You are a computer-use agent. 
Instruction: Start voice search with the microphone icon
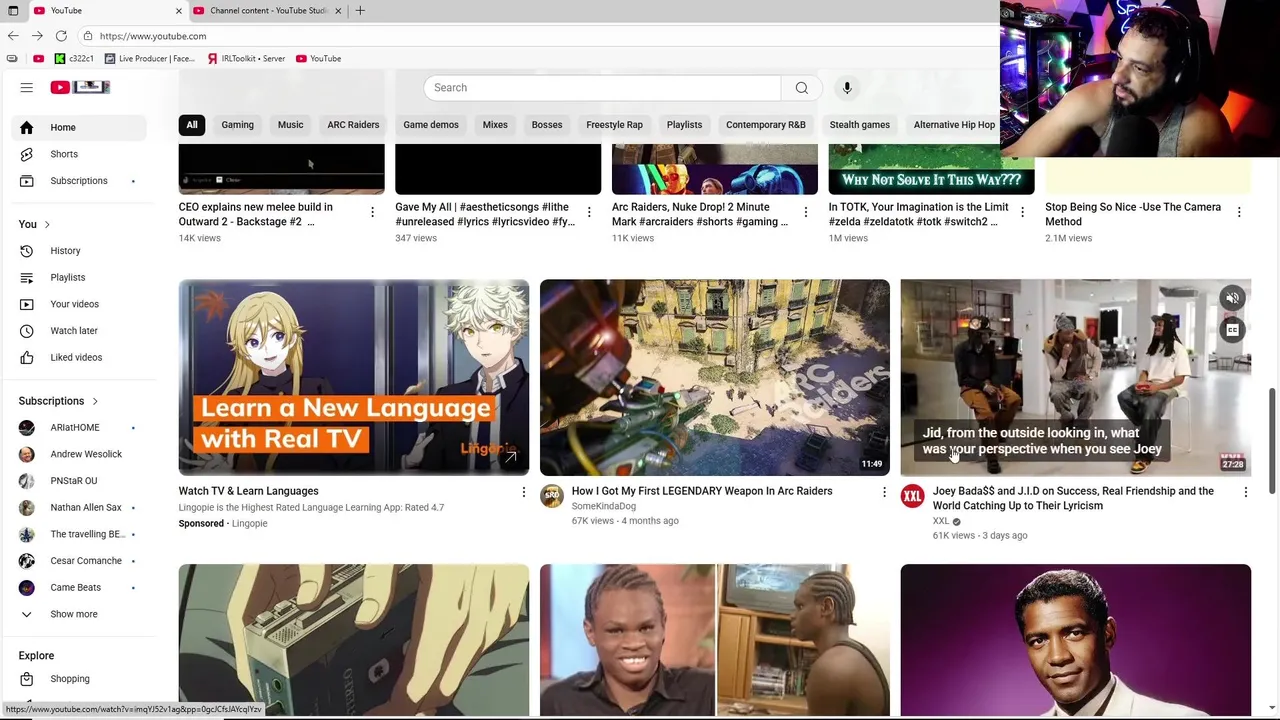[x=847, y=88]
